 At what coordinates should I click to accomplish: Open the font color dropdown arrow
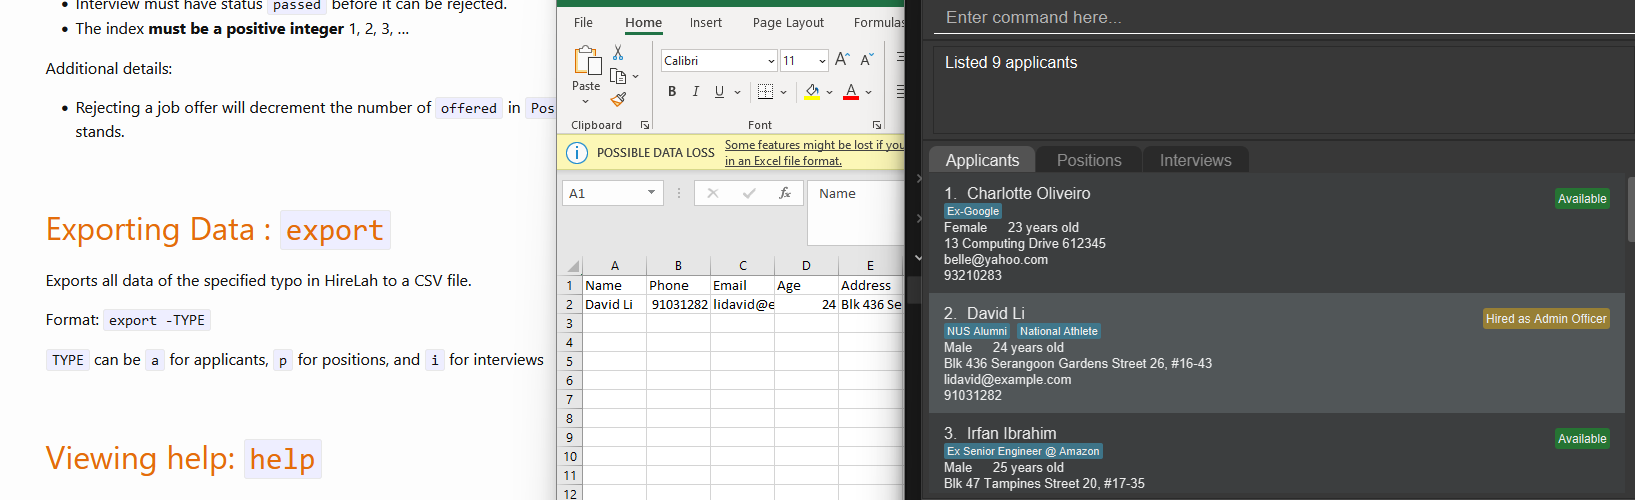point(869,92)
